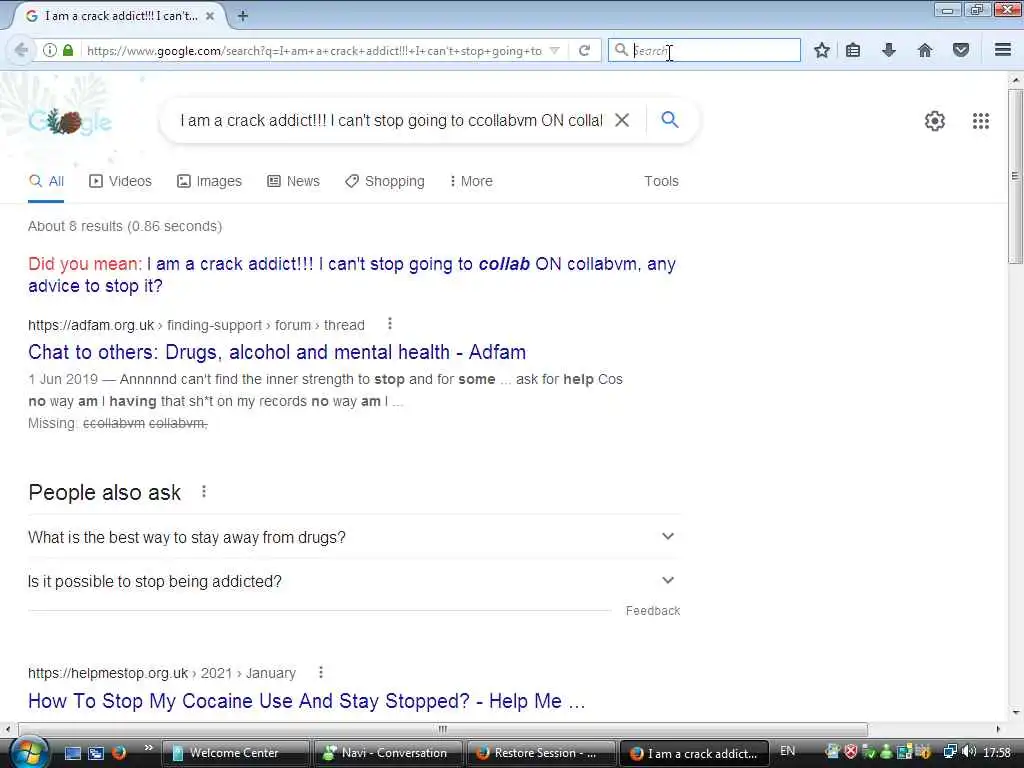Launch Firefox from quick launch

pyautogui.click(x=119, y=753)
